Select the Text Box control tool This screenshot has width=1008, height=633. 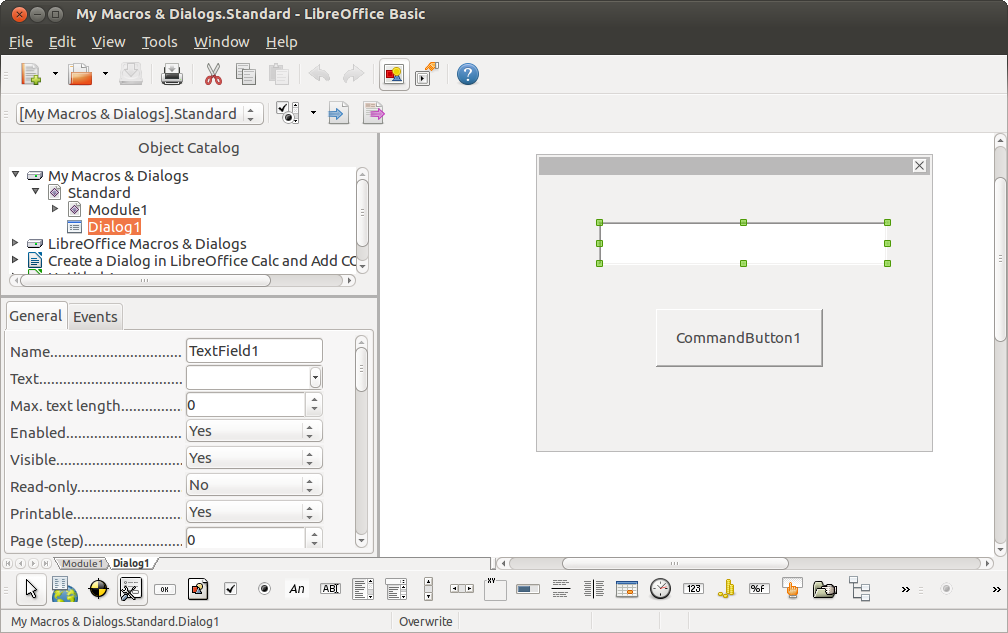click(x=329, y=589)
